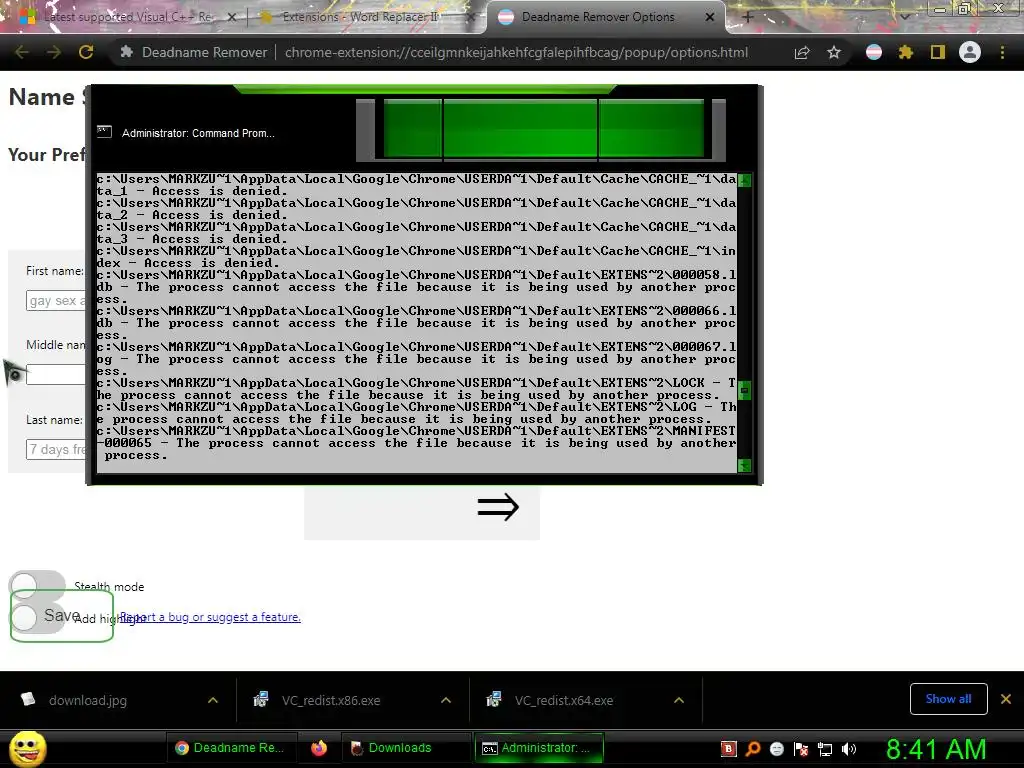Viewport: 1024px width, 768px height.
Task: Select the Deadname Remover Options tab
Action: [x=598, y=17]
